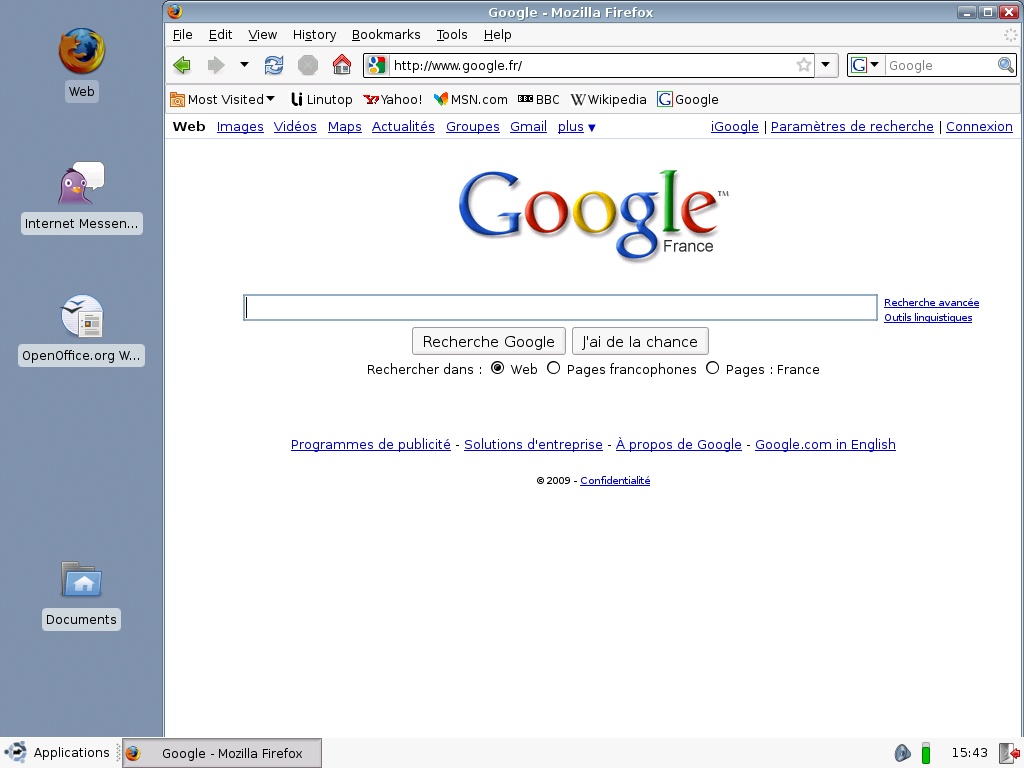Bookmark this page with the star icon
The image size is (1024, 768).
coord(803,65)
